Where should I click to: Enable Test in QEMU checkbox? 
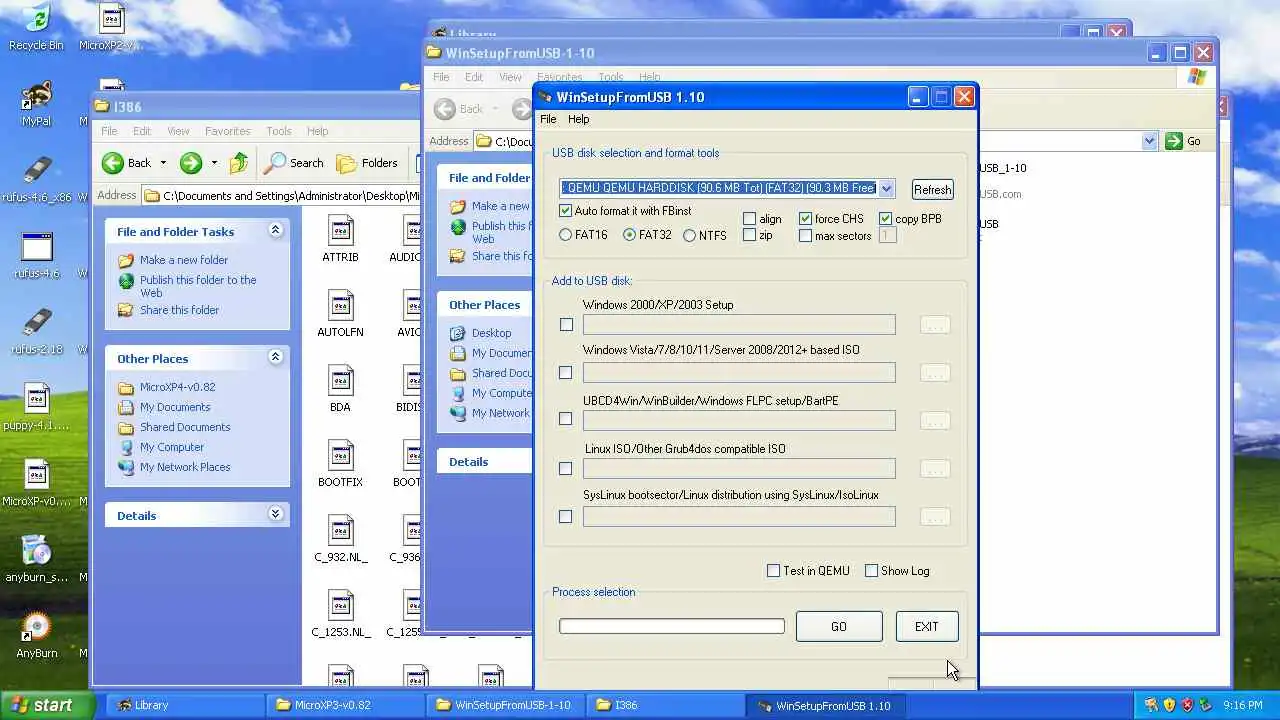coord(773,570)
